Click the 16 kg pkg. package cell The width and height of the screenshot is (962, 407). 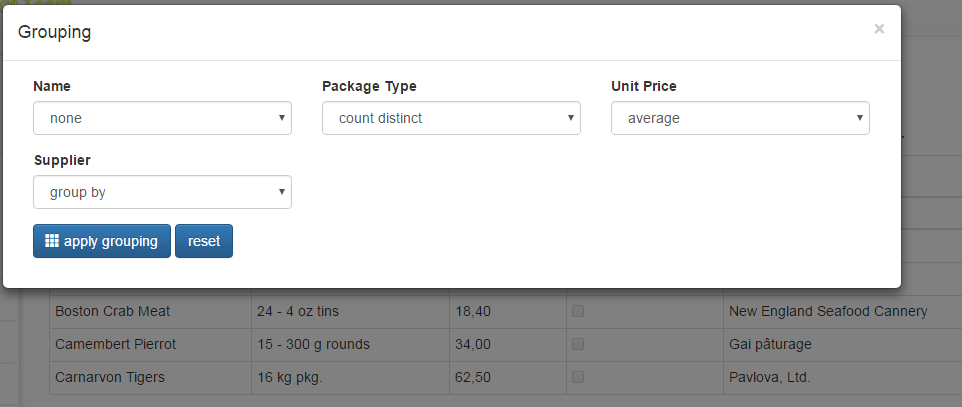click(x=350, y=378)
